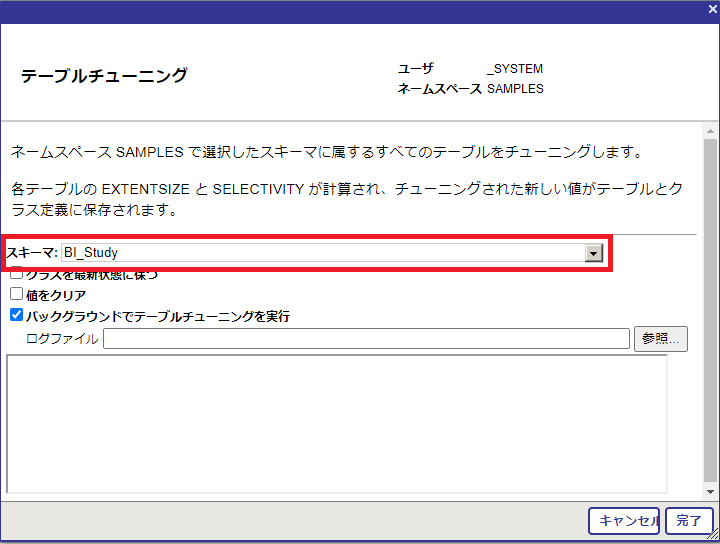Click the _SYSTEM user name text
The image size is (720, 544).
tap(515, 69)
